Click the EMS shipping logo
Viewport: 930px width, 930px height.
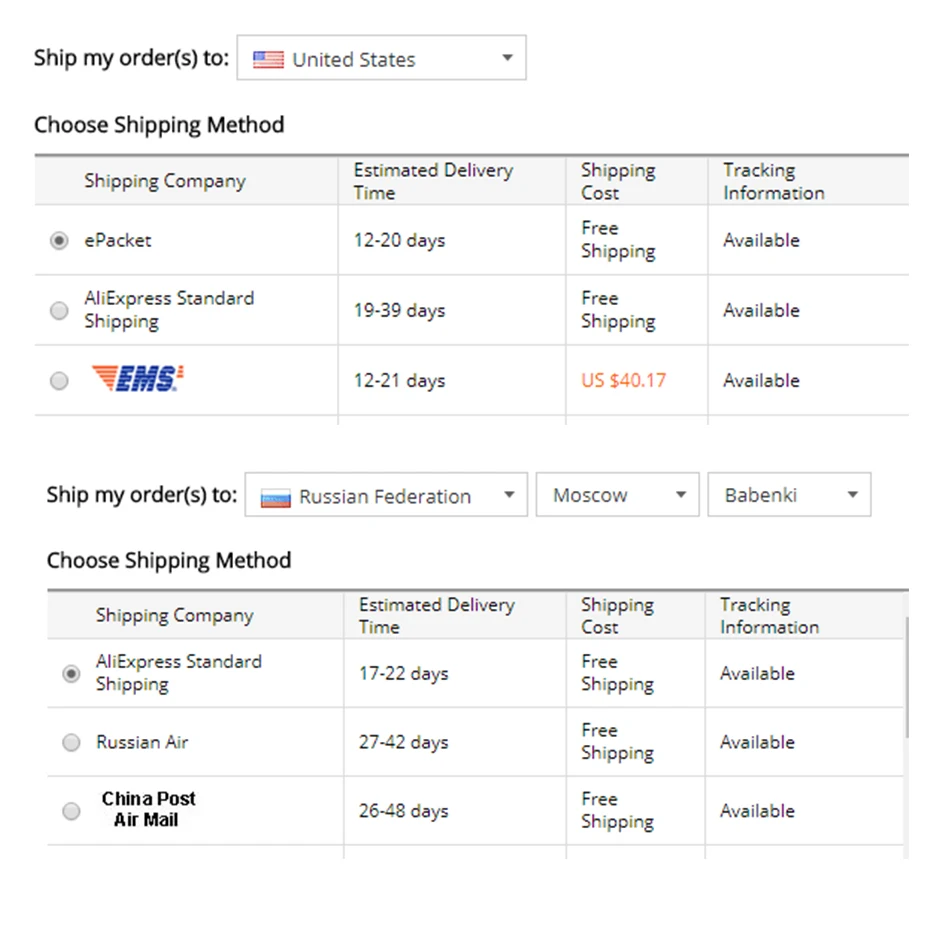(x=138, y=380)
